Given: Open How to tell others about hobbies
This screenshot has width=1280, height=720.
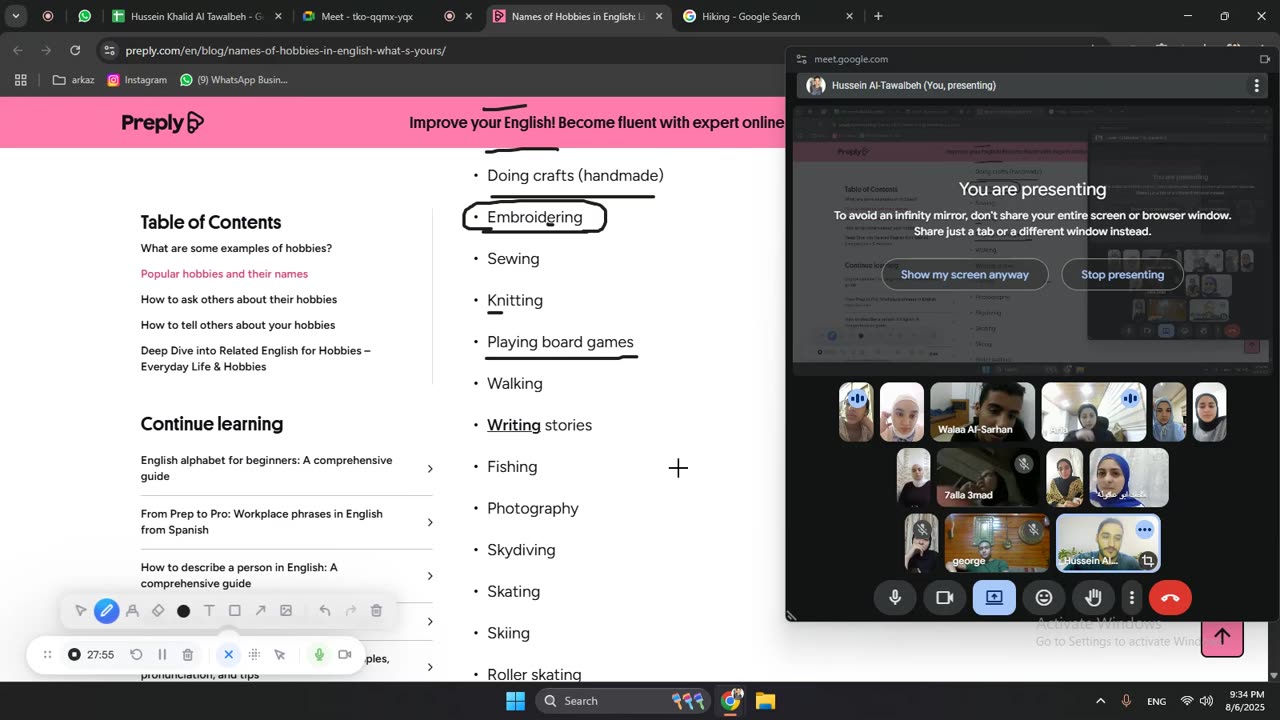Looking at the screenshot, I should (x=238, y=325).
